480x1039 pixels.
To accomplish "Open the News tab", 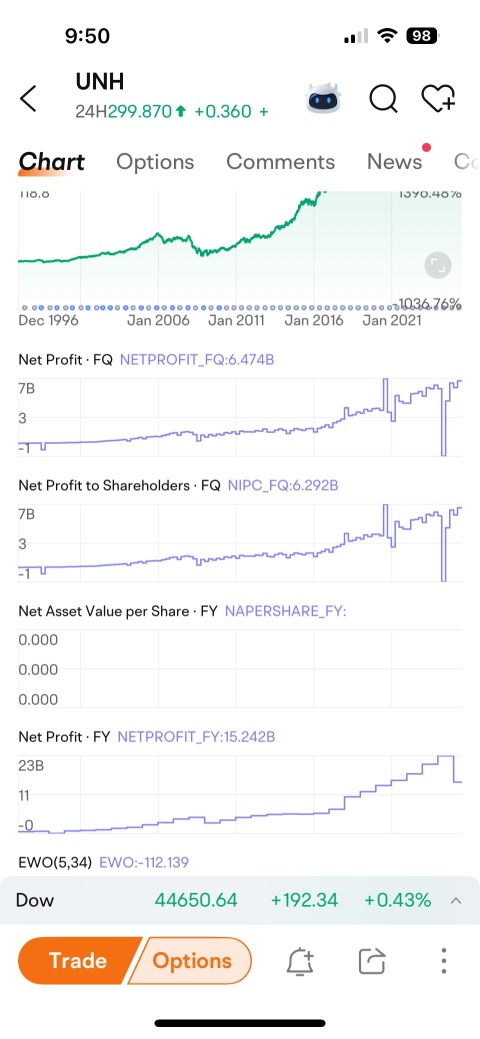I will point(394,162).
